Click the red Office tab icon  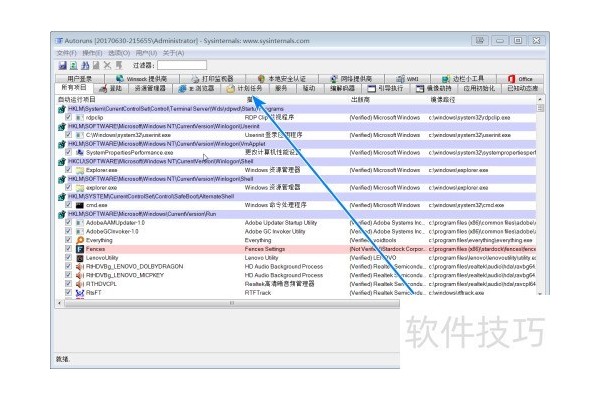click(511, 79)
